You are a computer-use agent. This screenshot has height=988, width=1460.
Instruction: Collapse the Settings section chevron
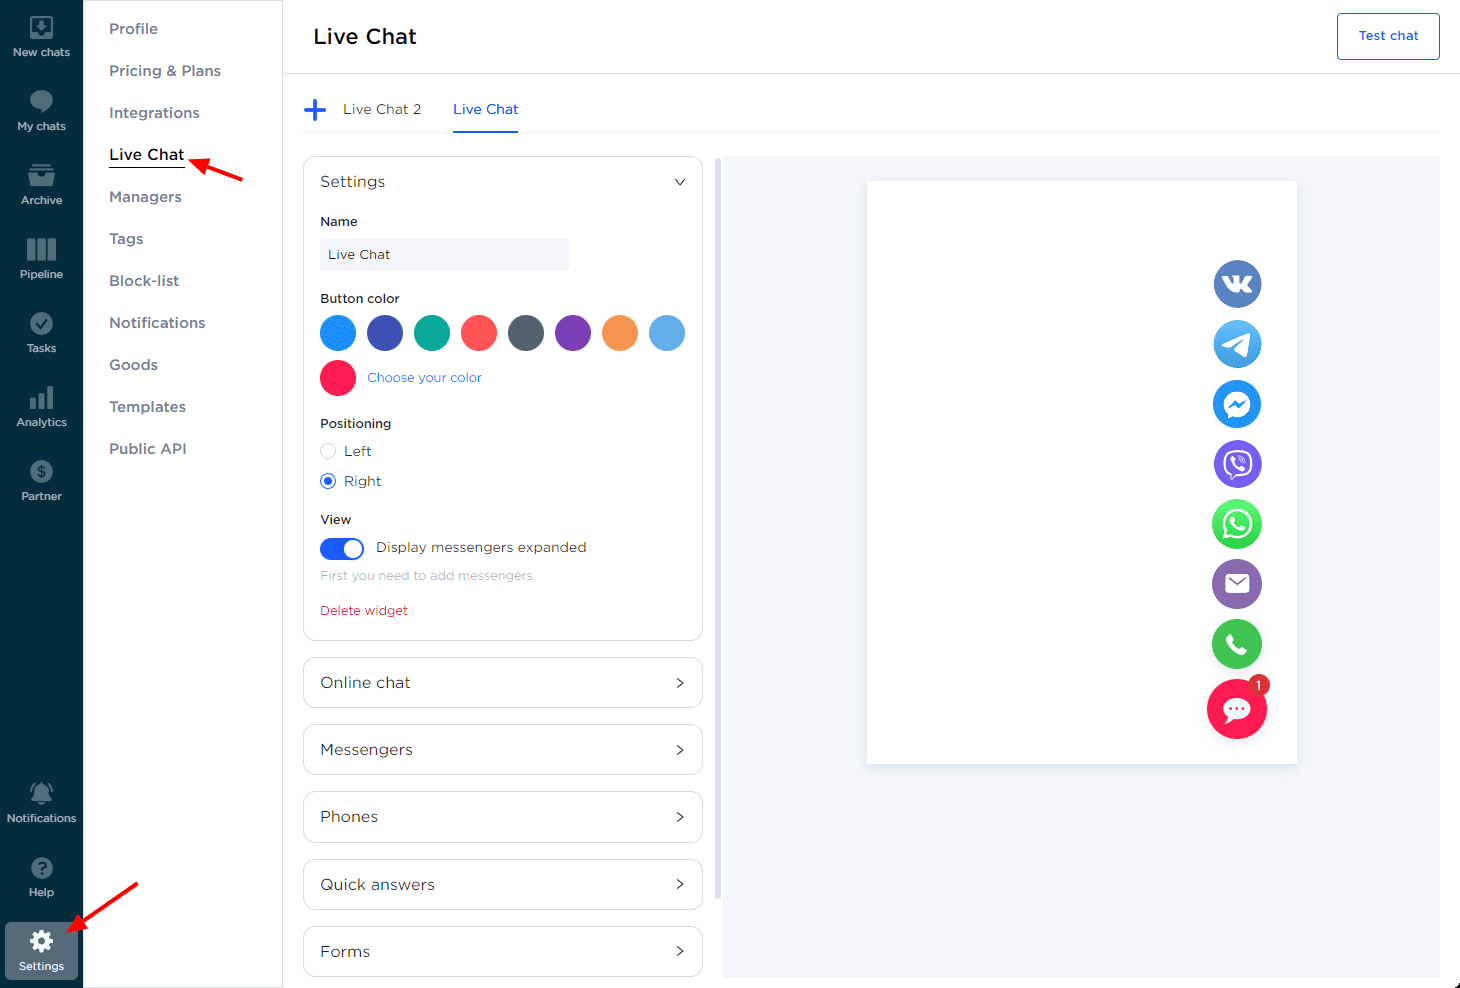680,182
